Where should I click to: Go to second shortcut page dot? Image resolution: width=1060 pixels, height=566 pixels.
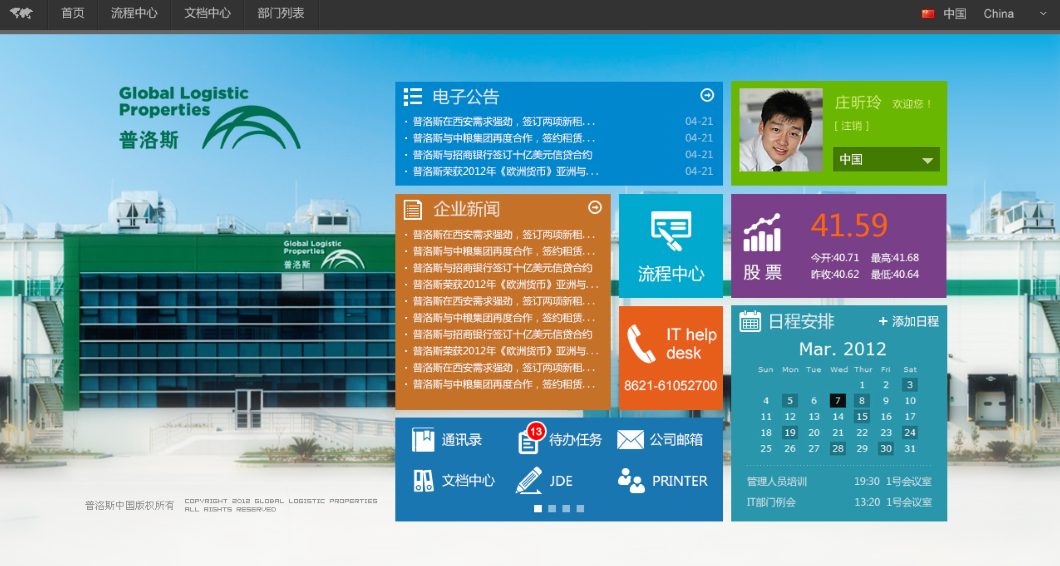(x=552, y=509)
